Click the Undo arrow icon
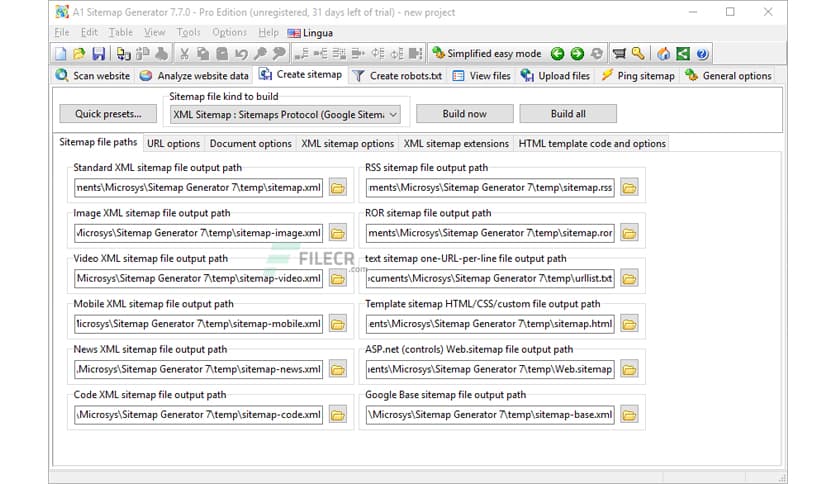This screenshot has width=836, height=484. [x=241, y=54]
